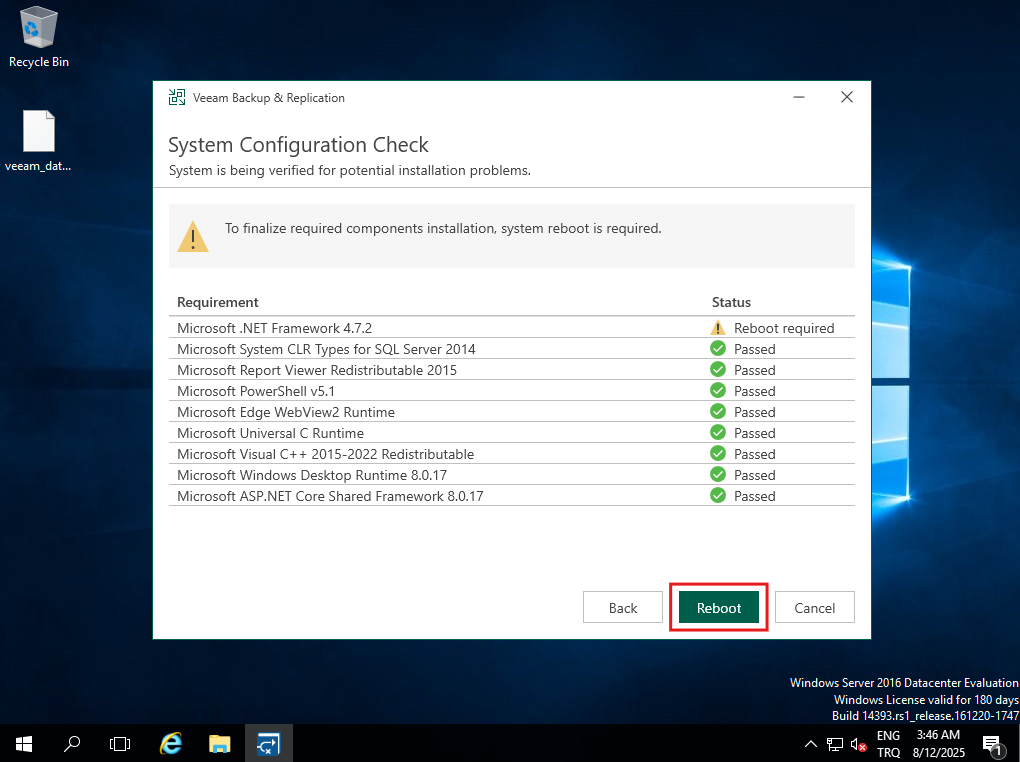
Task: Click green check for Windows Desktop Runtime
Action: pos(718,474)
